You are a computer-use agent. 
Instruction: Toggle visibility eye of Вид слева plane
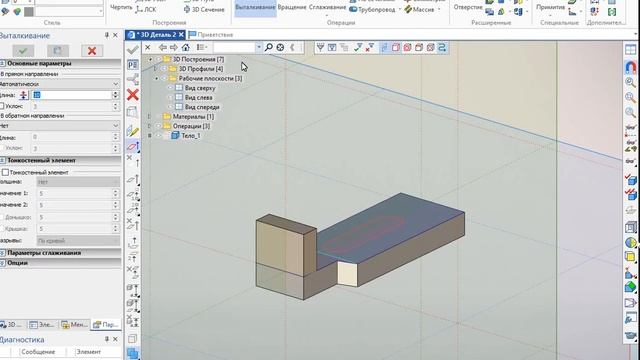(171, 97)
